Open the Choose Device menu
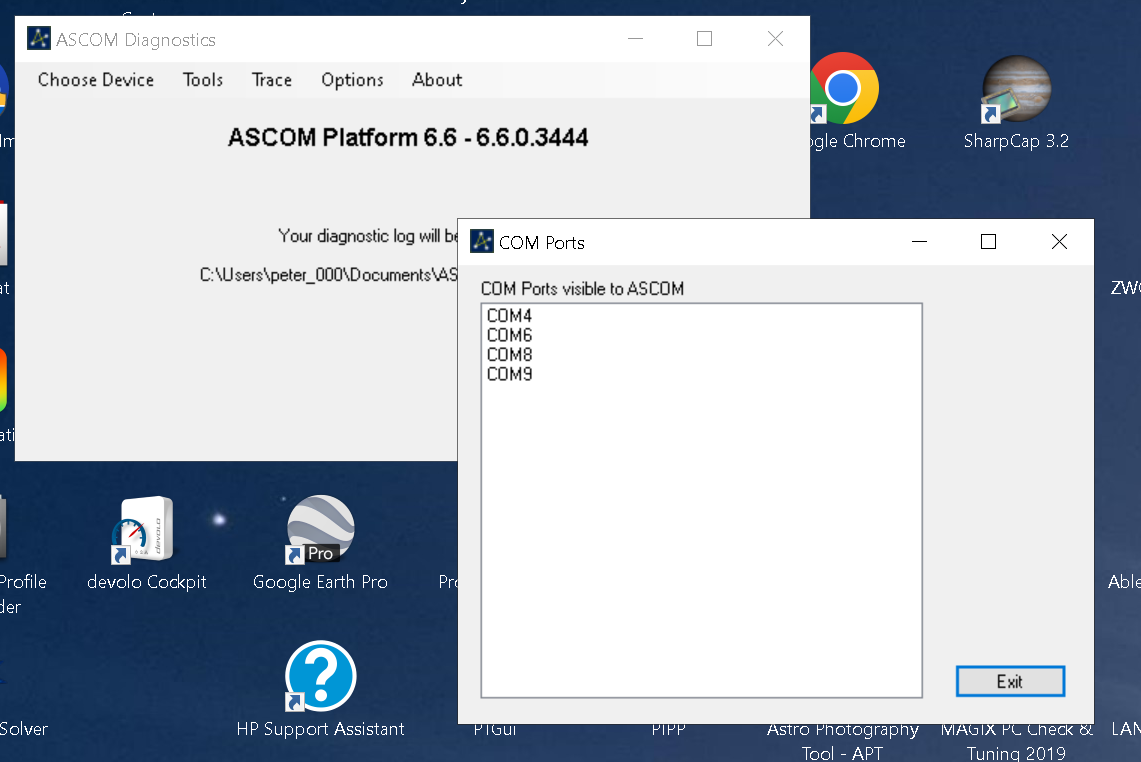 96,79
